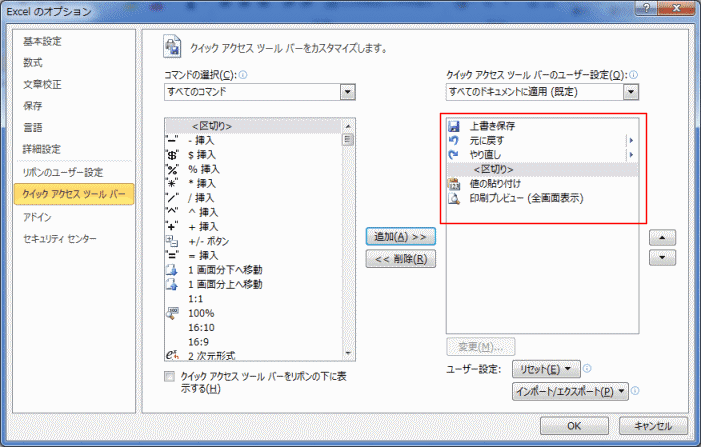The width and height of the screenshot is (701, 447).
Task: Click the 印刷プレビュー magnifier icon
Action: pos(454,198)
